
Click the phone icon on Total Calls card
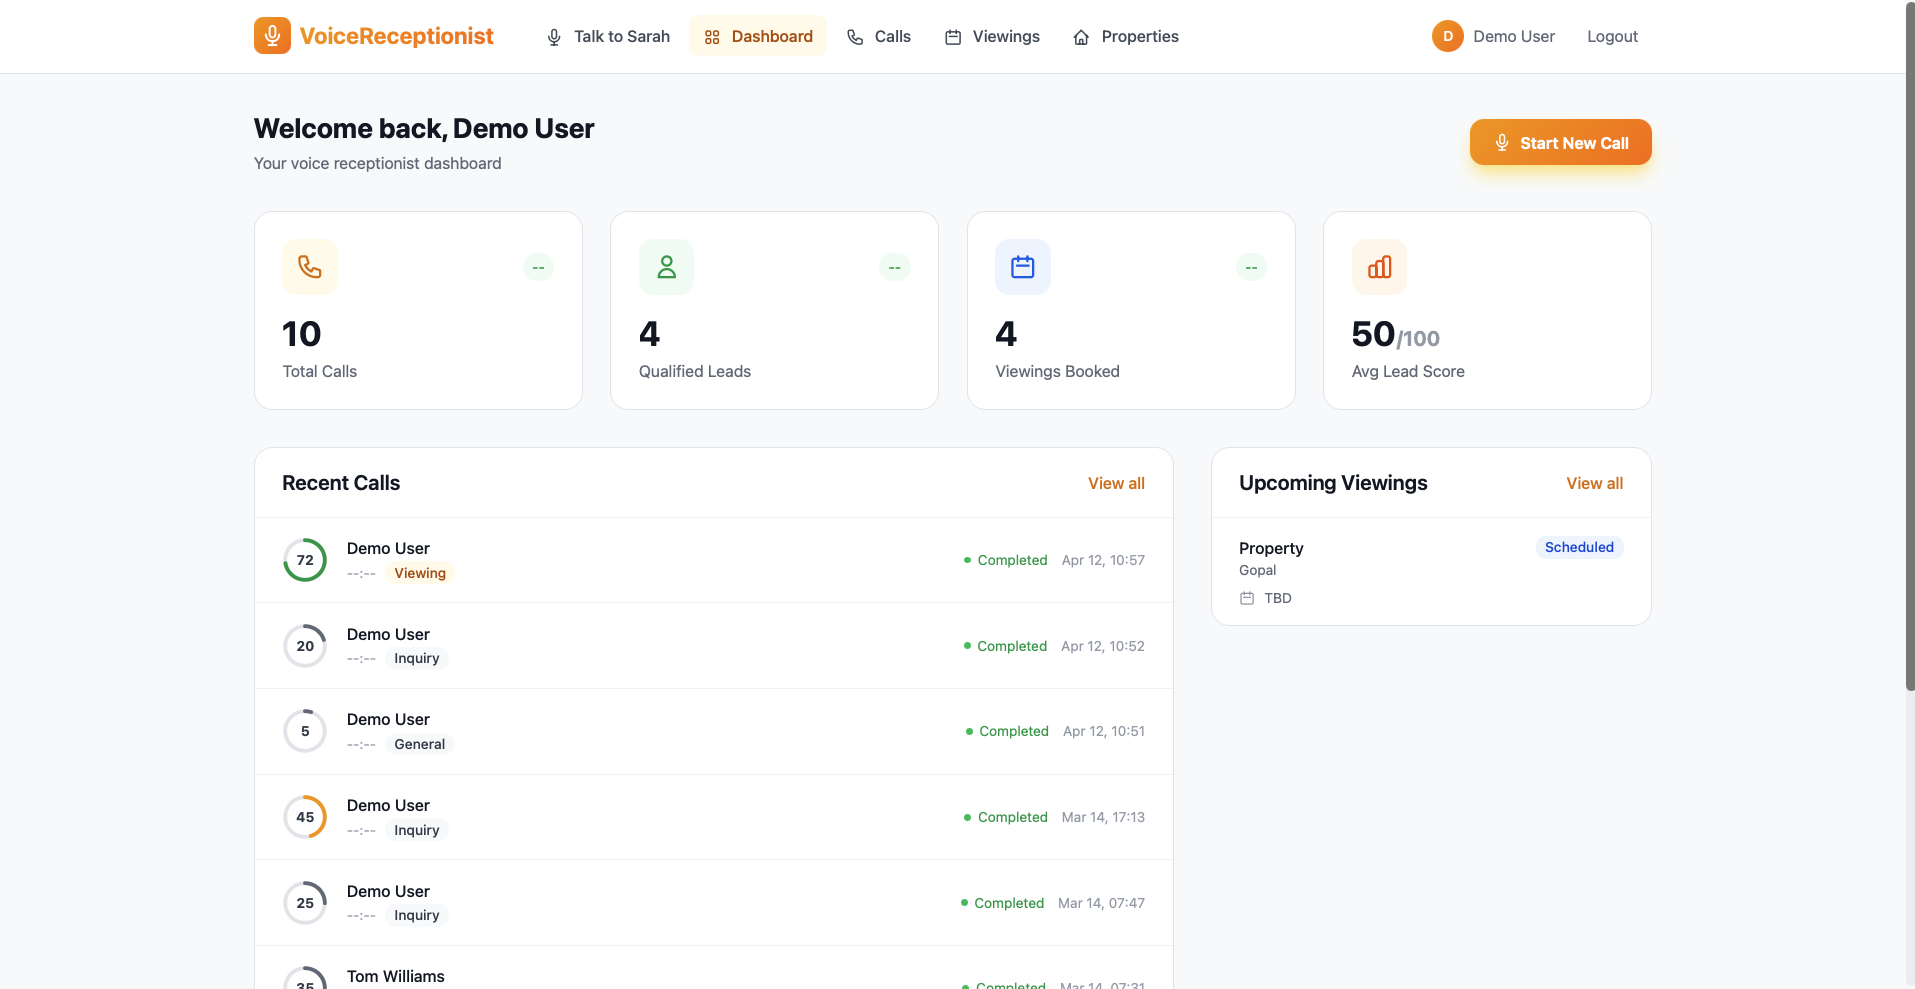point(310,267)
